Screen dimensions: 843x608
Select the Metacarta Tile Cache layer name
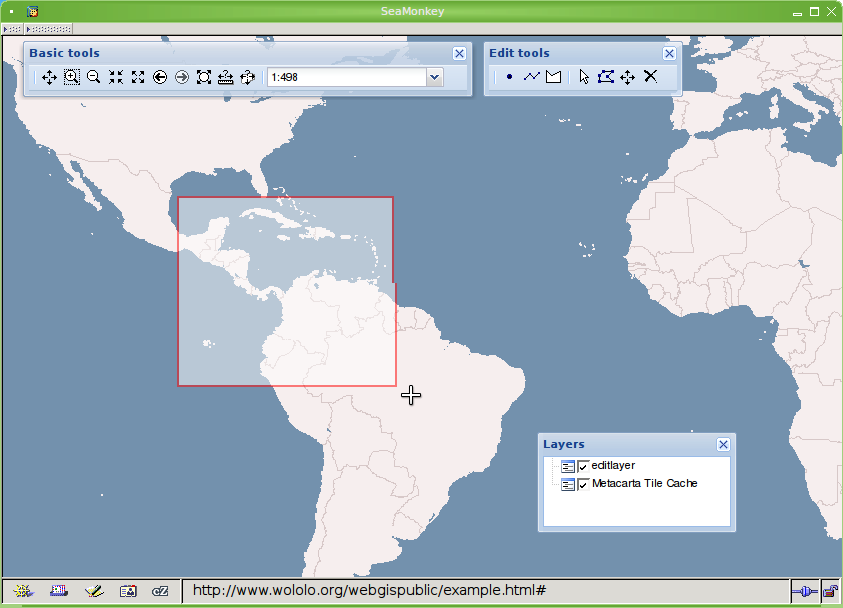644,484
